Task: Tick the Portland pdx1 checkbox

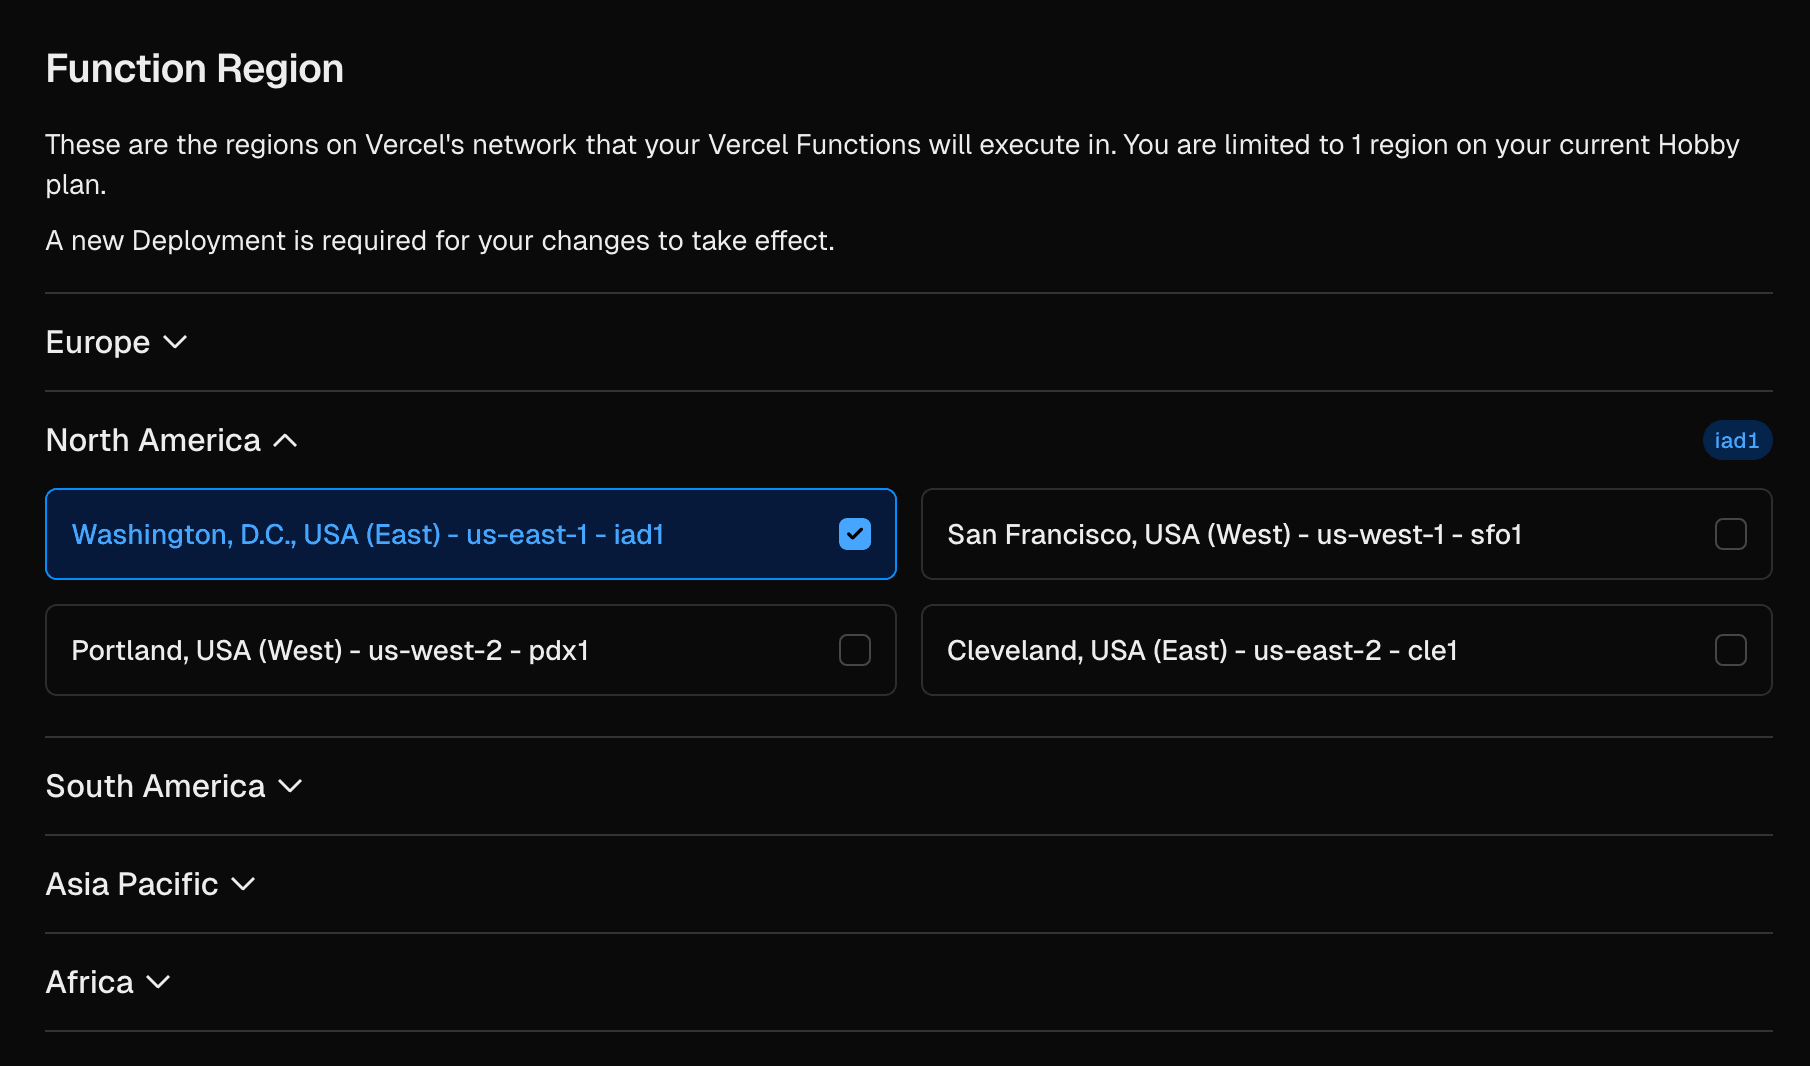Action: 854,651
